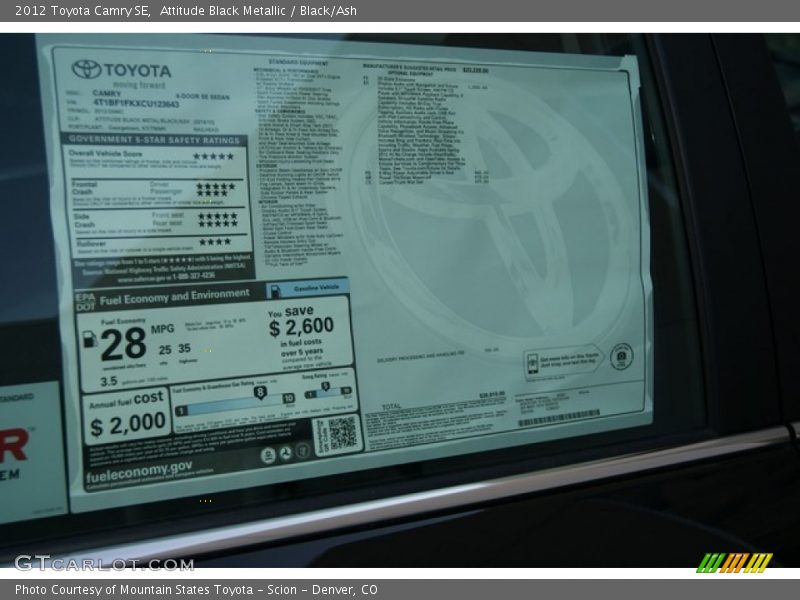Click the striped green-orange-yellow logo bottom right
800x600 pixels.
tap(734, 563)
